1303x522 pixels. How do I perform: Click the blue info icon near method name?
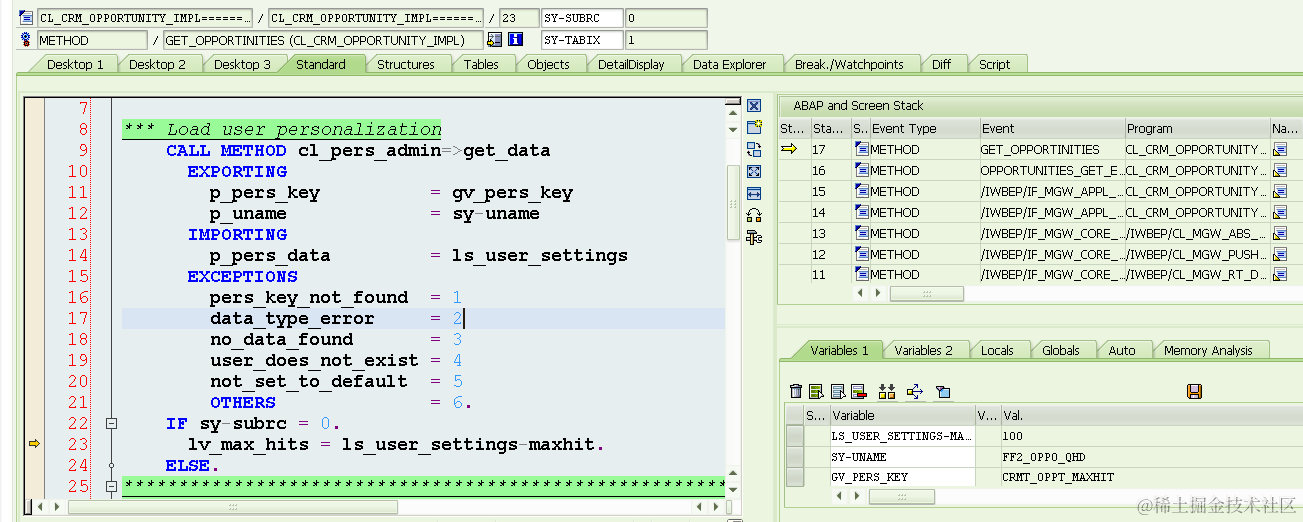pos(515,40)
